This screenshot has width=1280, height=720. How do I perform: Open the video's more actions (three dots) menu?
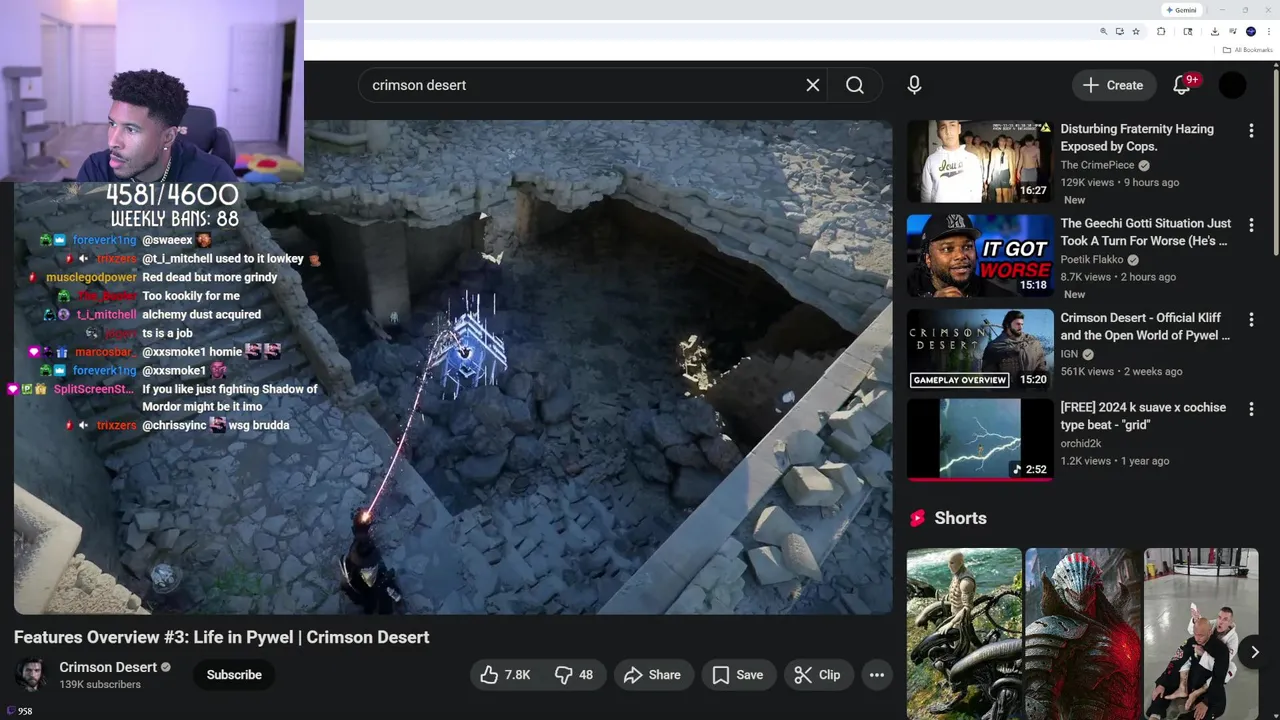[x=877, y=675]
